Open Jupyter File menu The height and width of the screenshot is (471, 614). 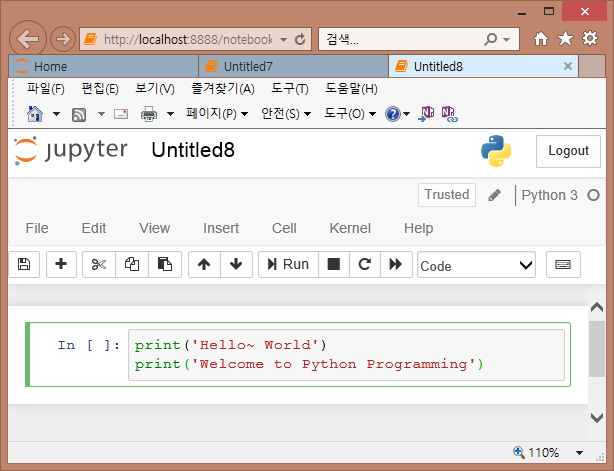[37, 228]
